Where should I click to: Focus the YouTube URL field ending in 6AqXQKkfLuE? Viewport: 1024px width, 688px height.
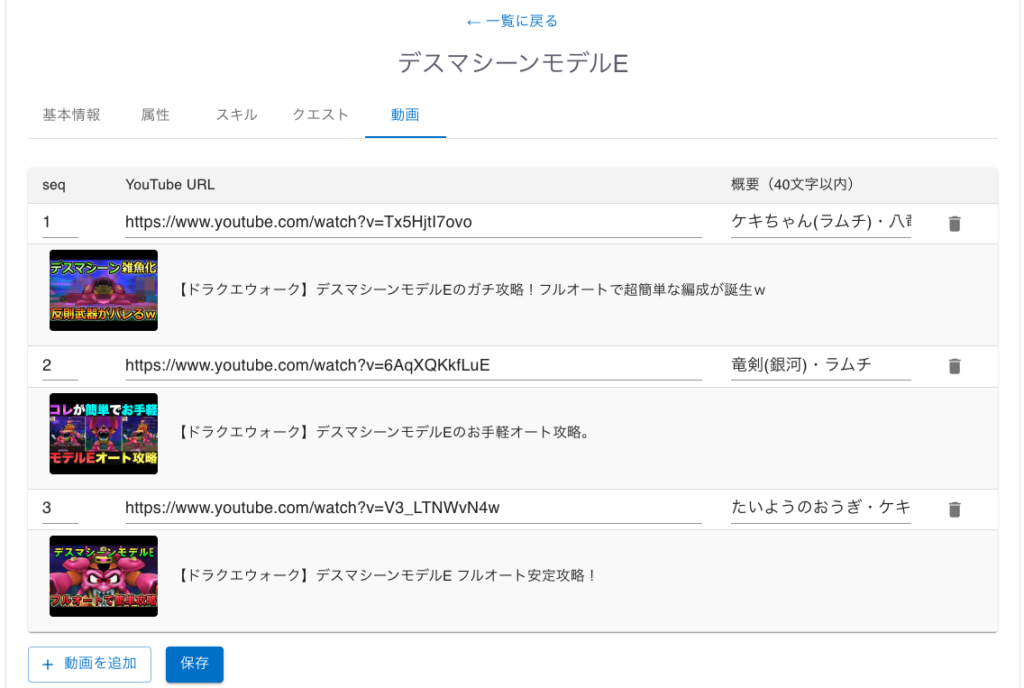tap(412, 365)
